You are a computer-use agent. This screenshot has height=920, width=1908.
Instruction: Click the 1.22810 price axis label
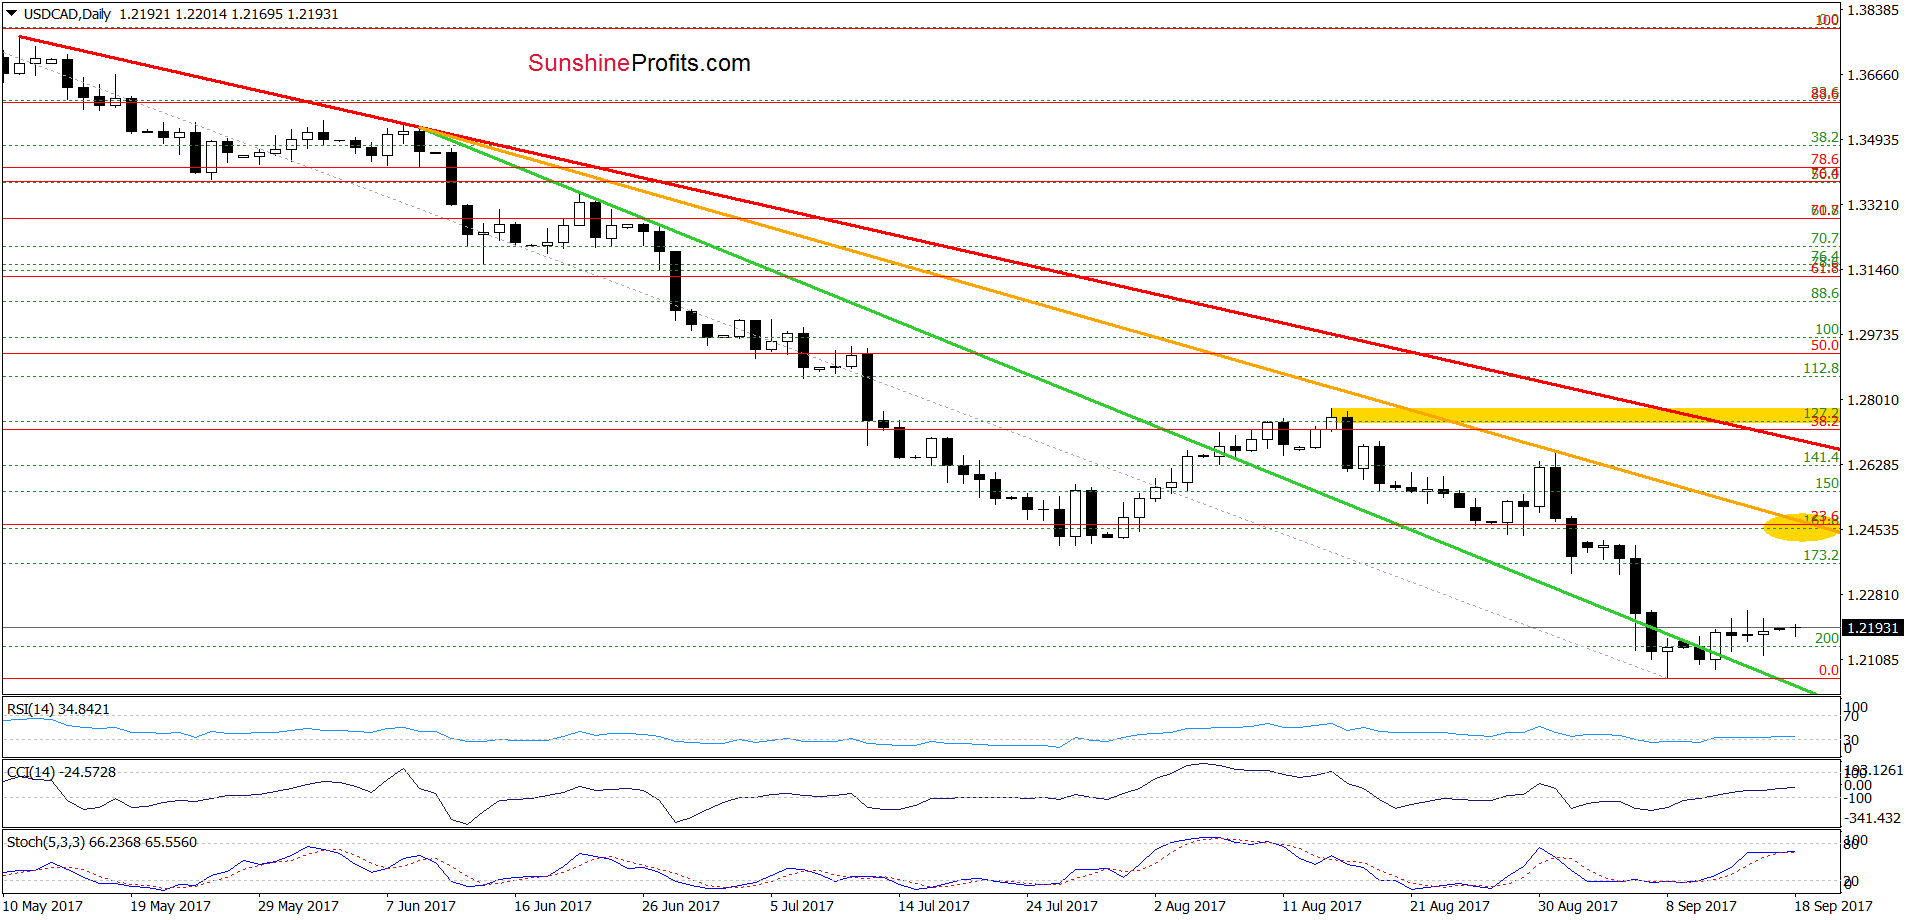[1873, 595]
